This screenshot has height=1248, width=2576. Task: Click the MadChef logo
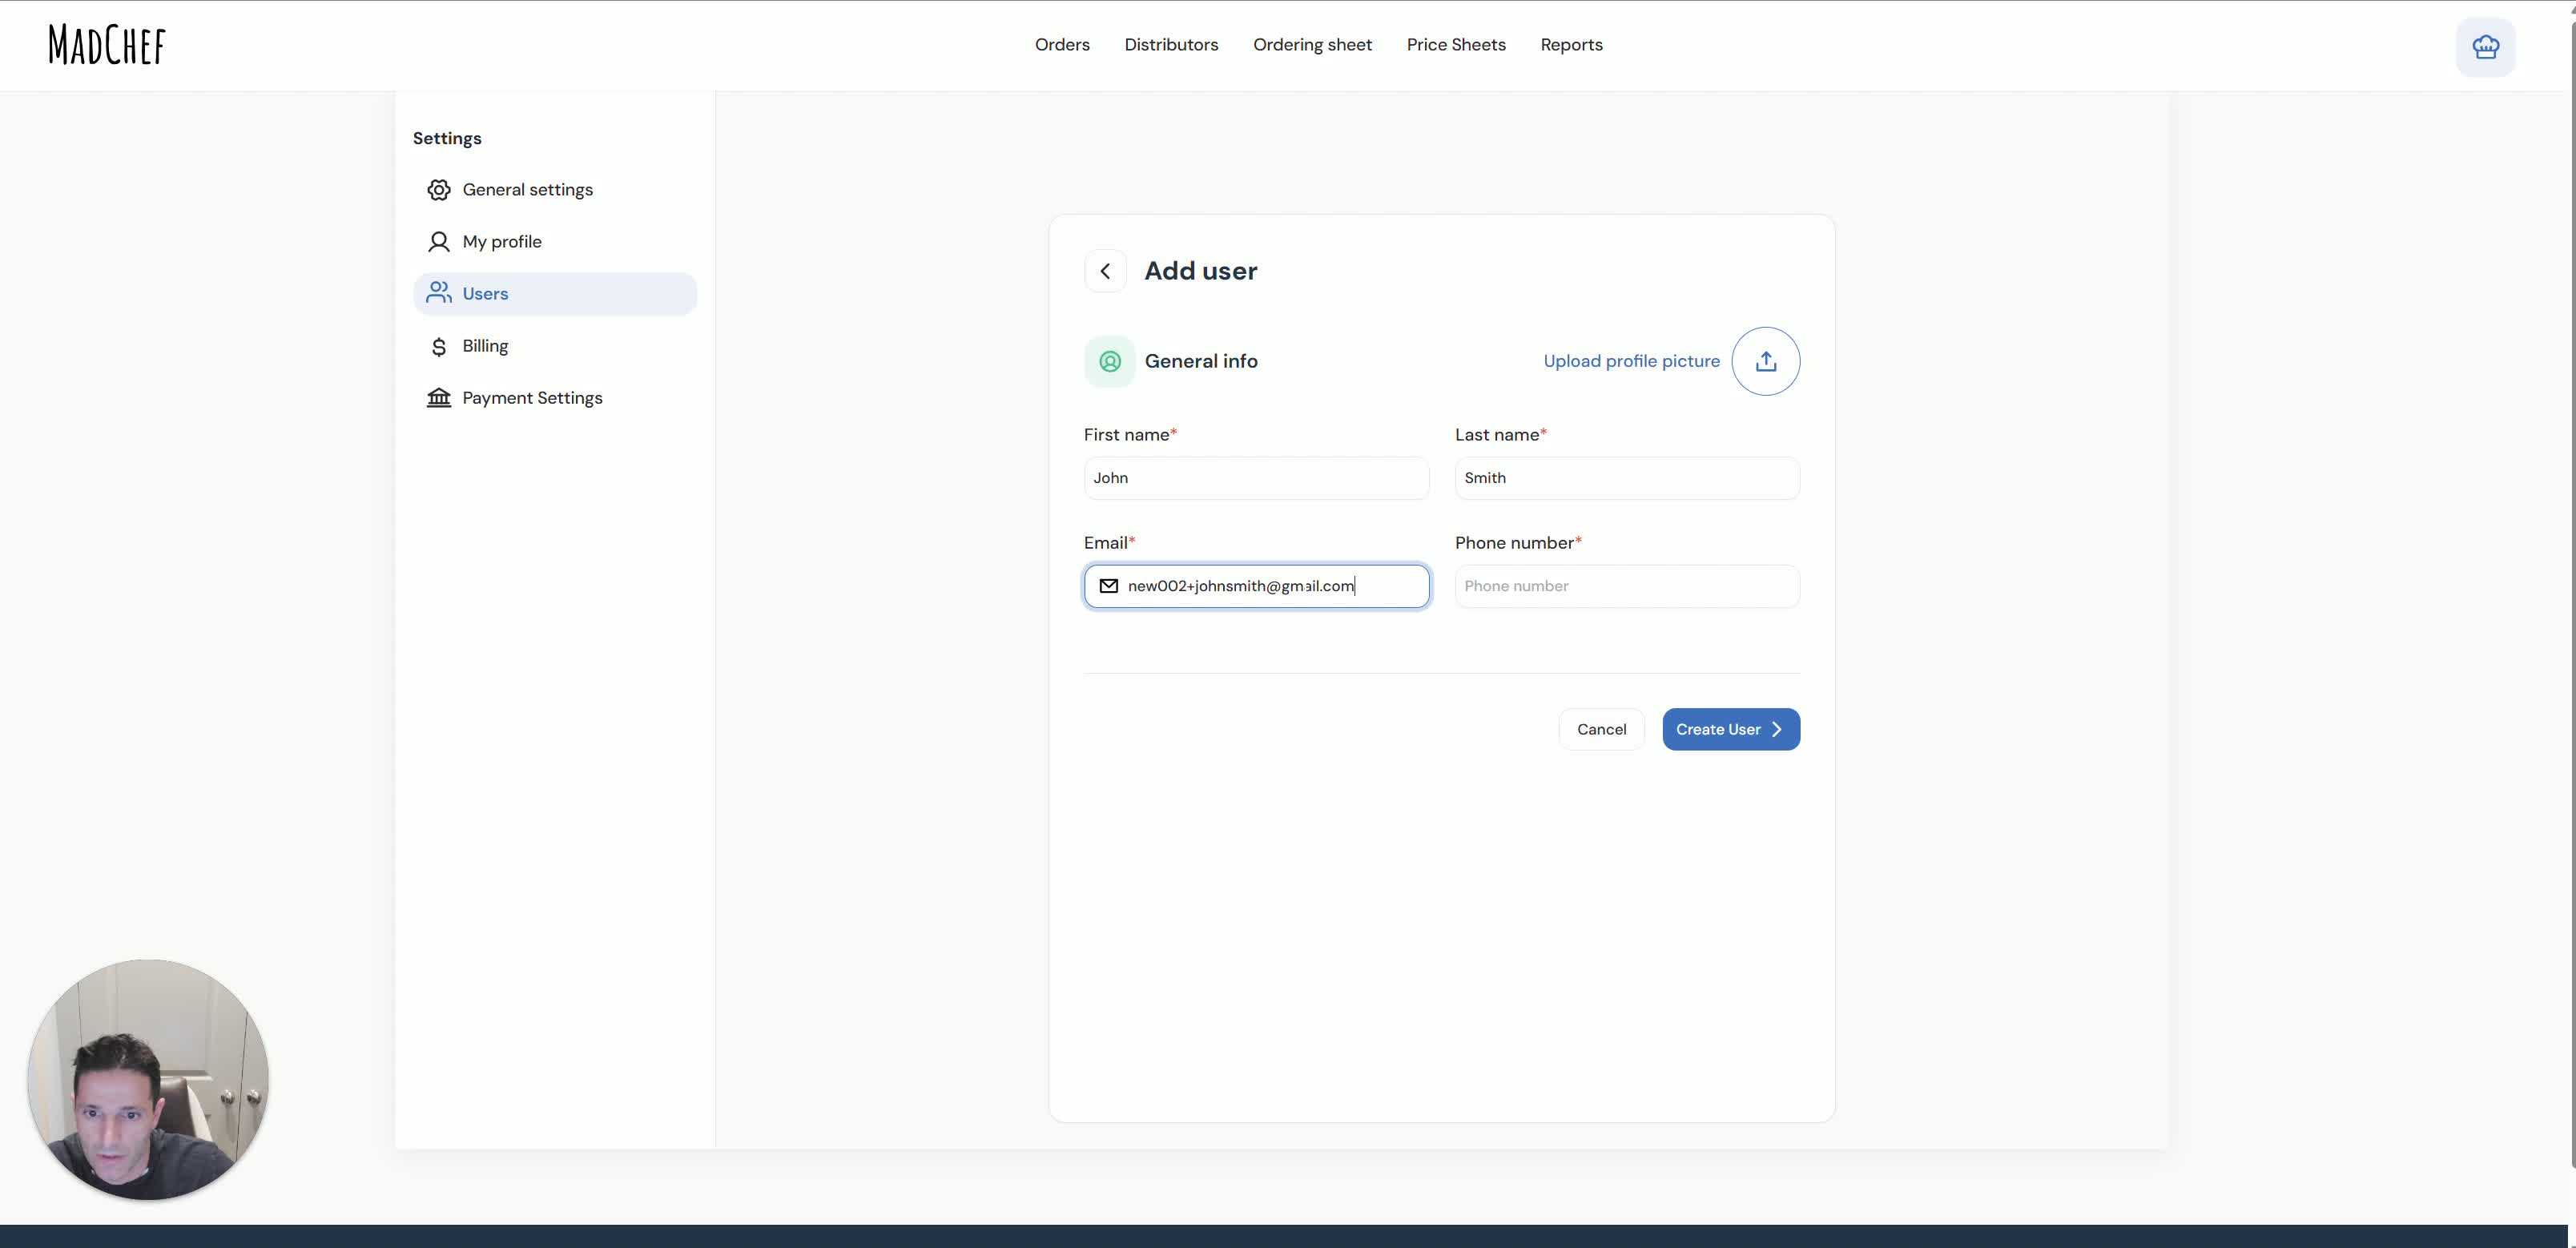pyautogui.click(x=107, y=45)
